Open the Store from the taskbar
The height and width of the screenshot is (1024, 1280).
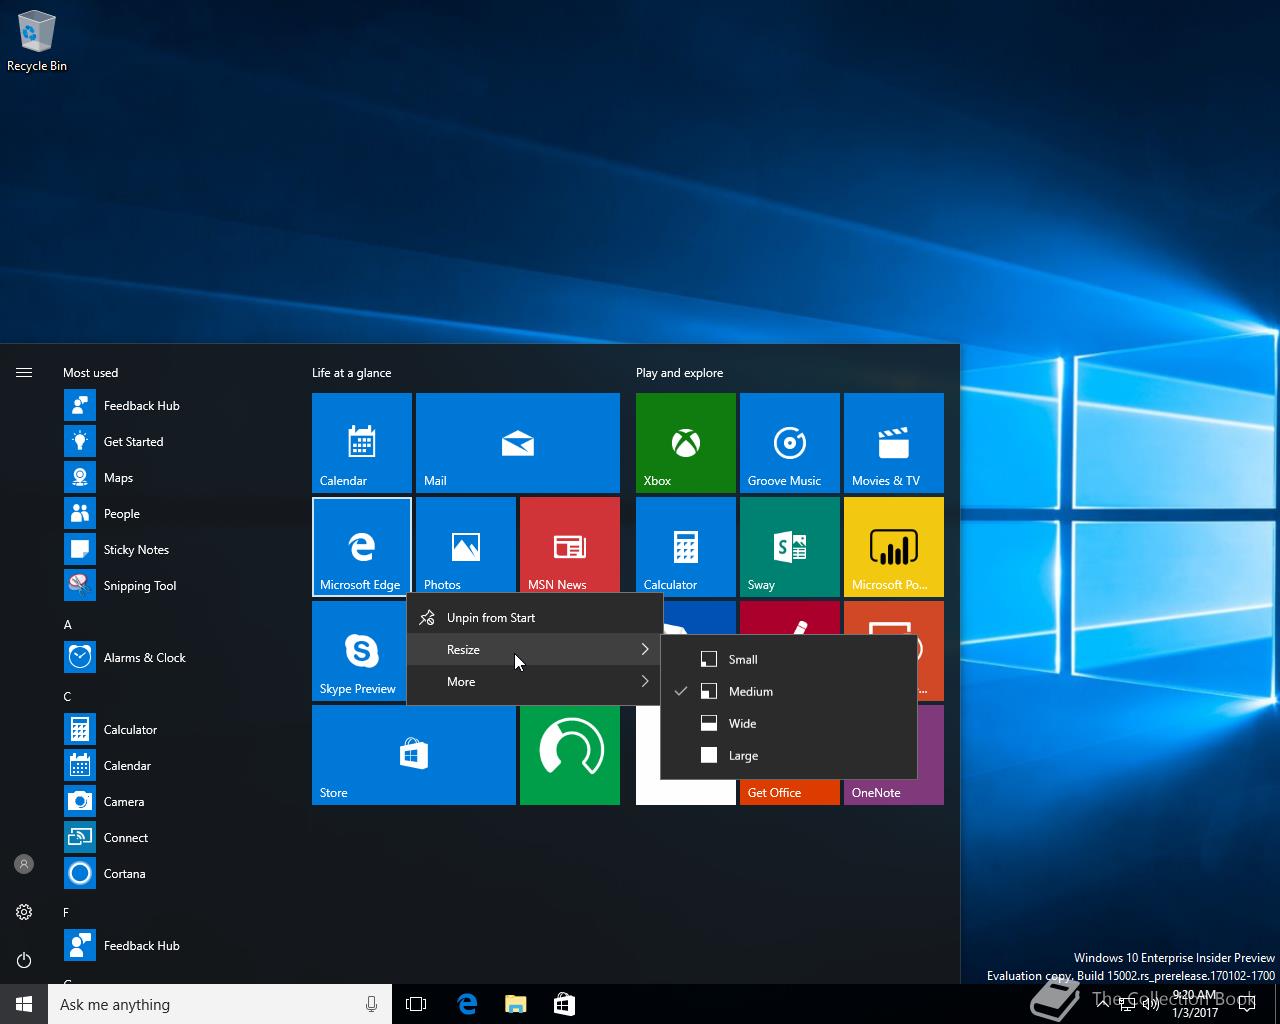[564, 1004]
